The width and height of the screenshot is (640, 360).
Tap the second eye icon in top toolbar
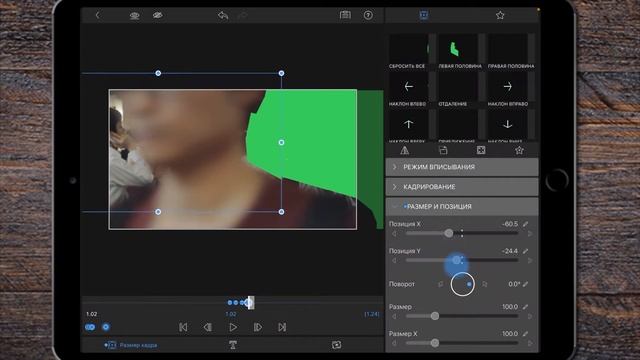pyautogui.click(x=158, y=16)
